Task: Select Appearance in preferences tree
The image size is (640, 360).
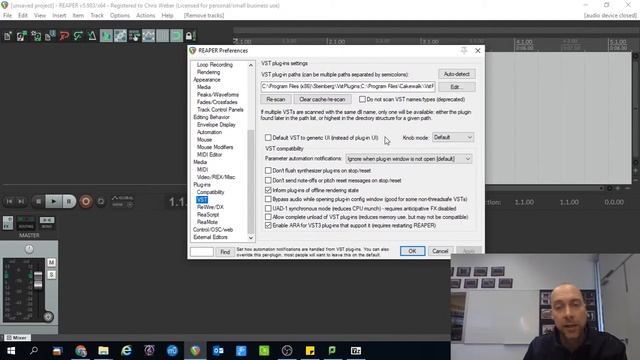Action: tap(207, 80)
